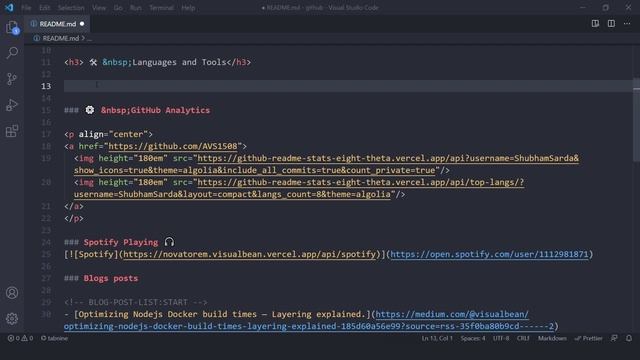Change end of line sequence CRLF

[x=523, y=338]
